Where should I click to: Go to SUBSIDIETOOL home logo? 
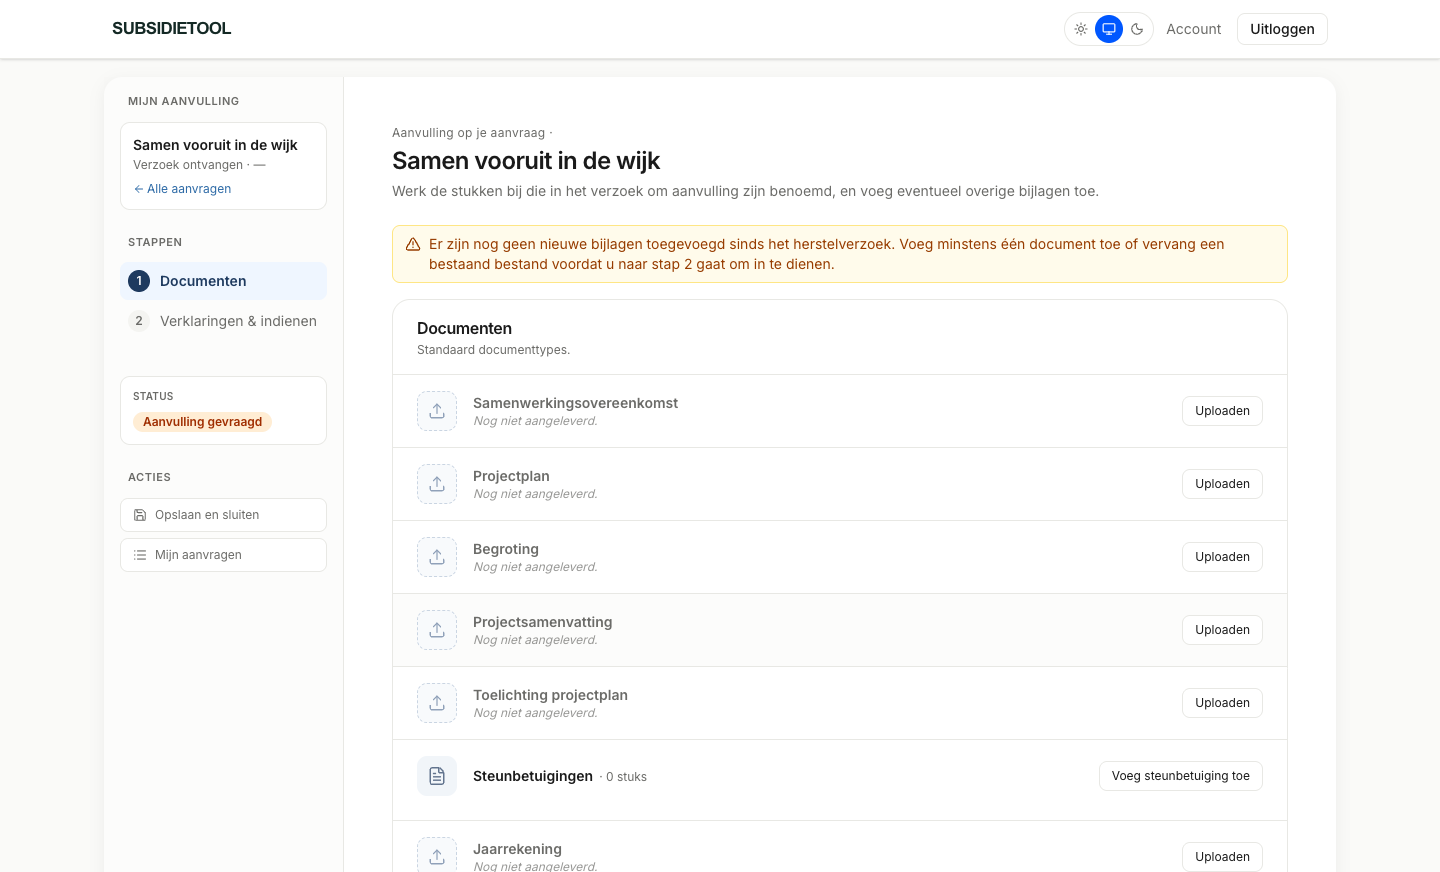point(171,28)
